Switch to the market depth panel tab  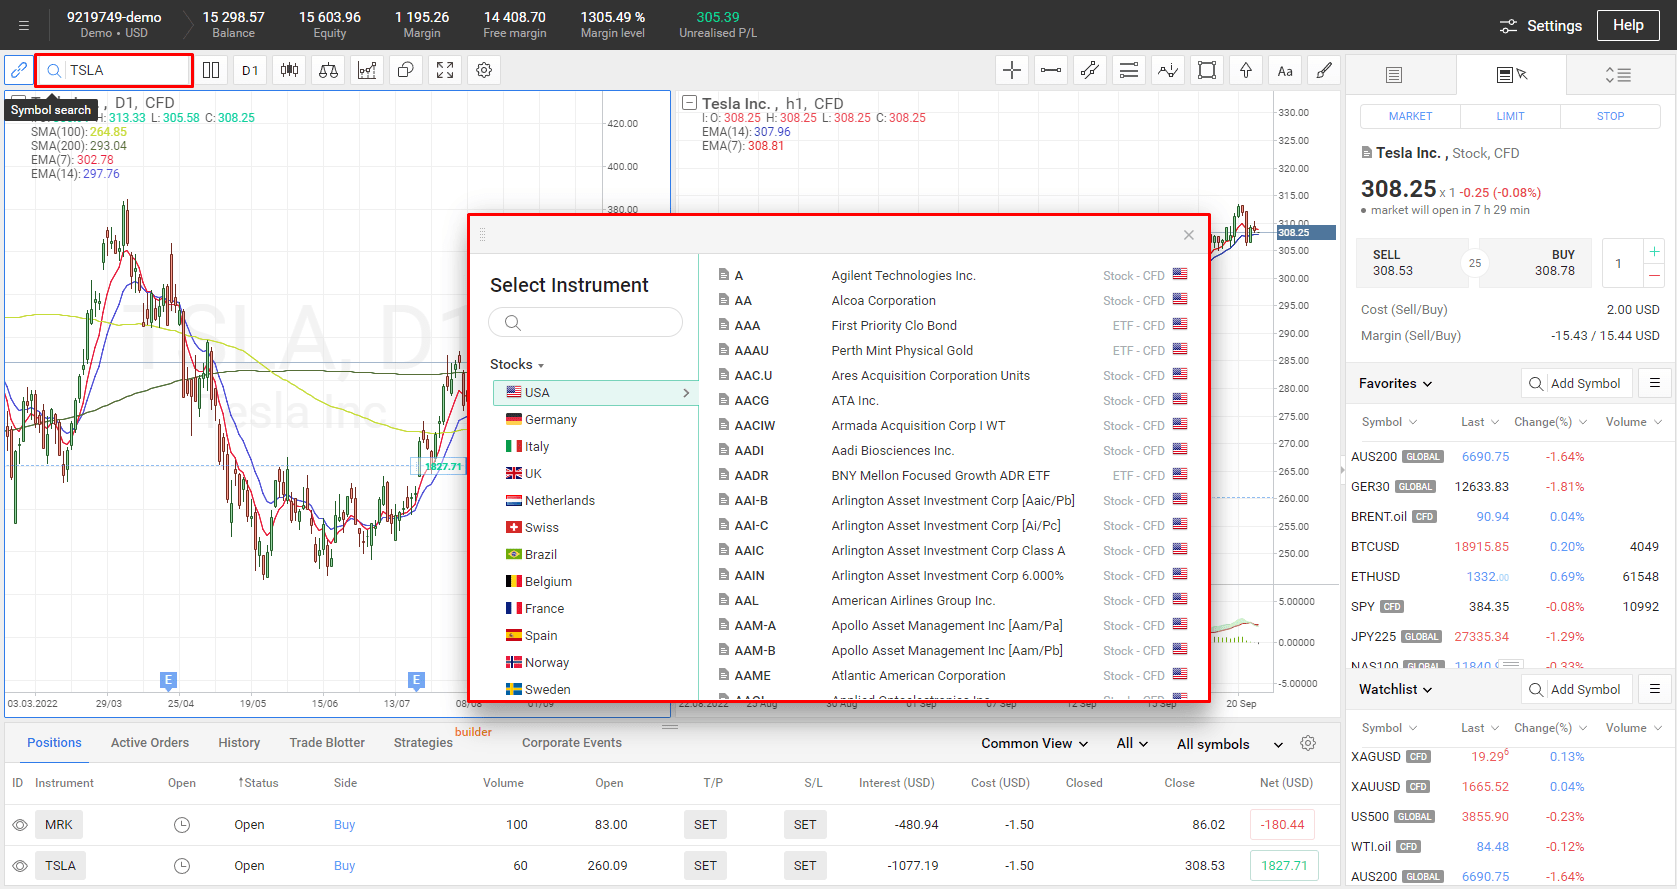[1618, 75]
